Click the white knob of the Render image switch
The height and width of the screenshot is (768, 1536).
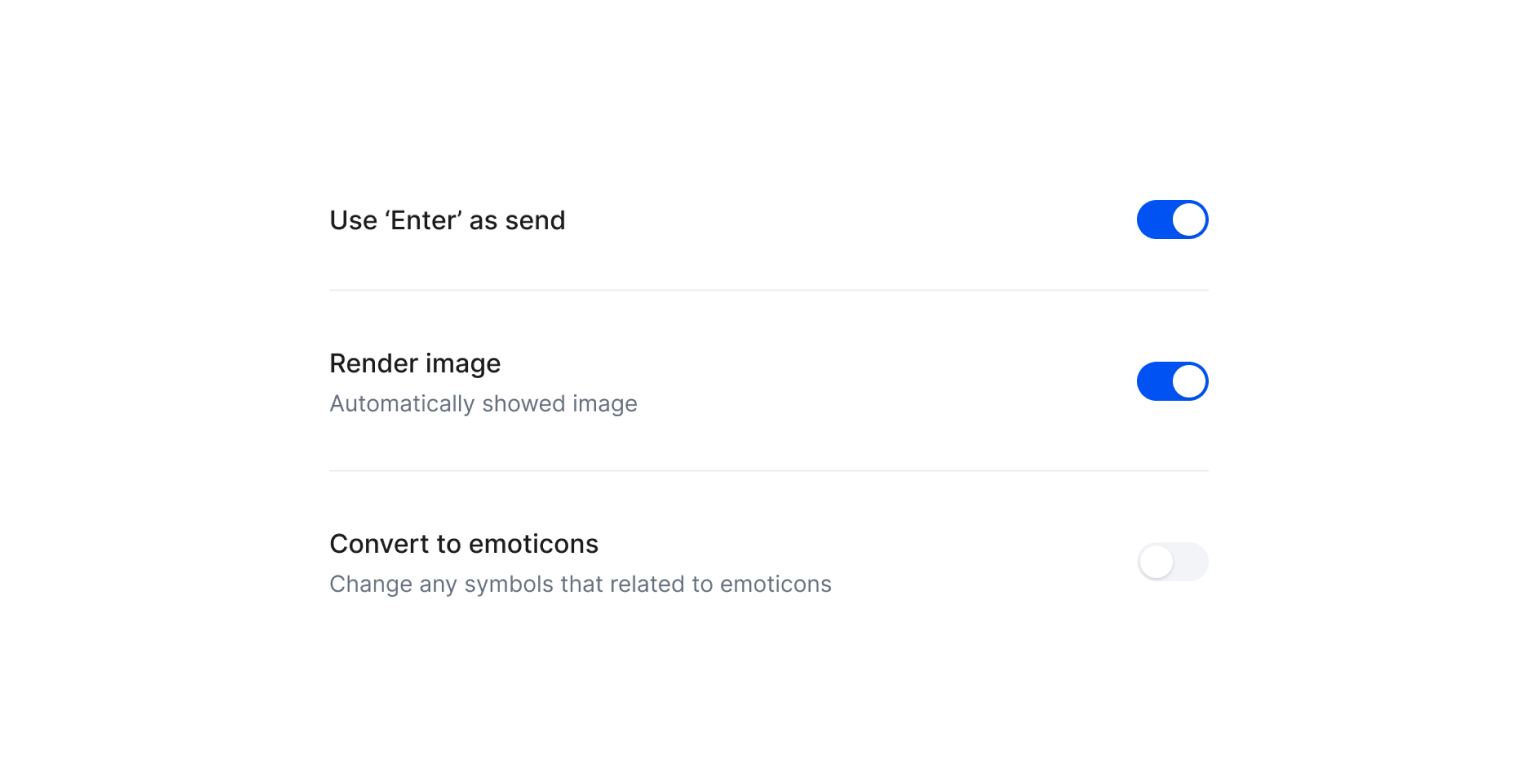(x=1189, y=382)
